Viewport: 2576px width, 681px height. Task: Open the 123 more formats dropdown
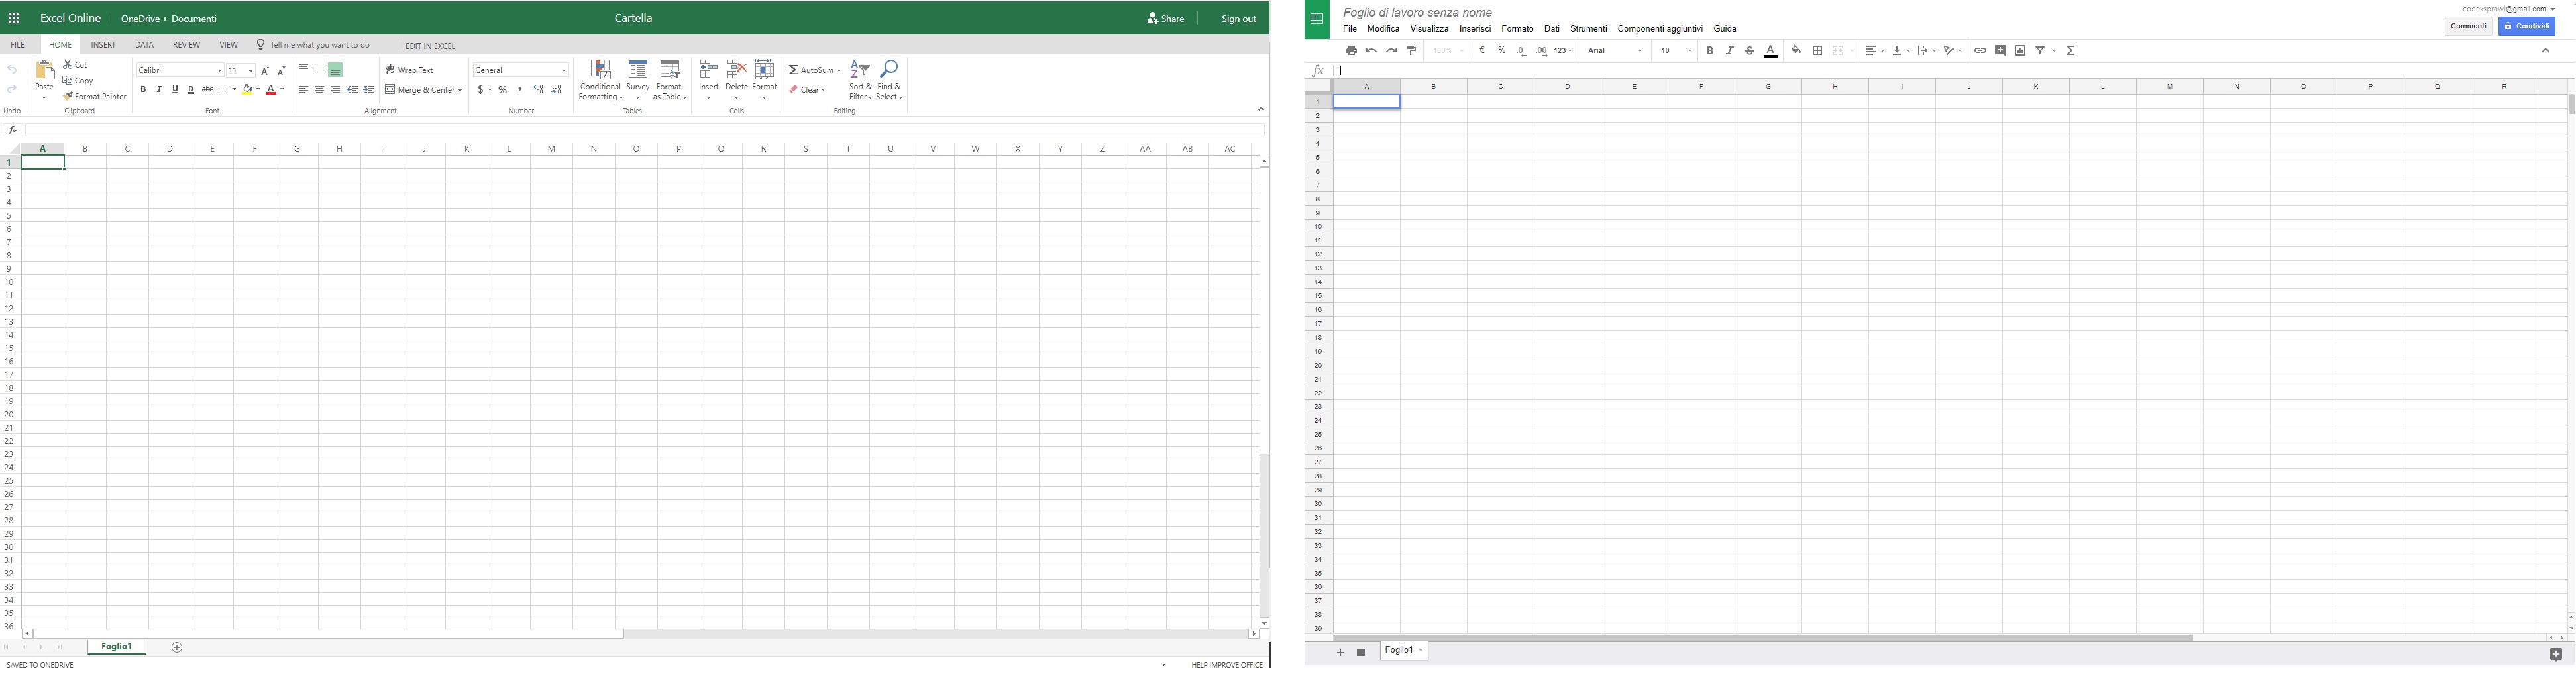1563,50
